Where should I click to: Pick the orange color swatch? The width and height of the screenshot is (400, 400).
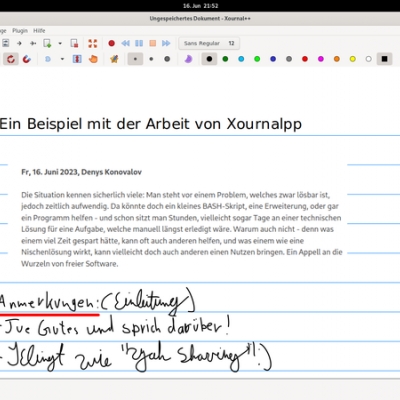(337, 59)
